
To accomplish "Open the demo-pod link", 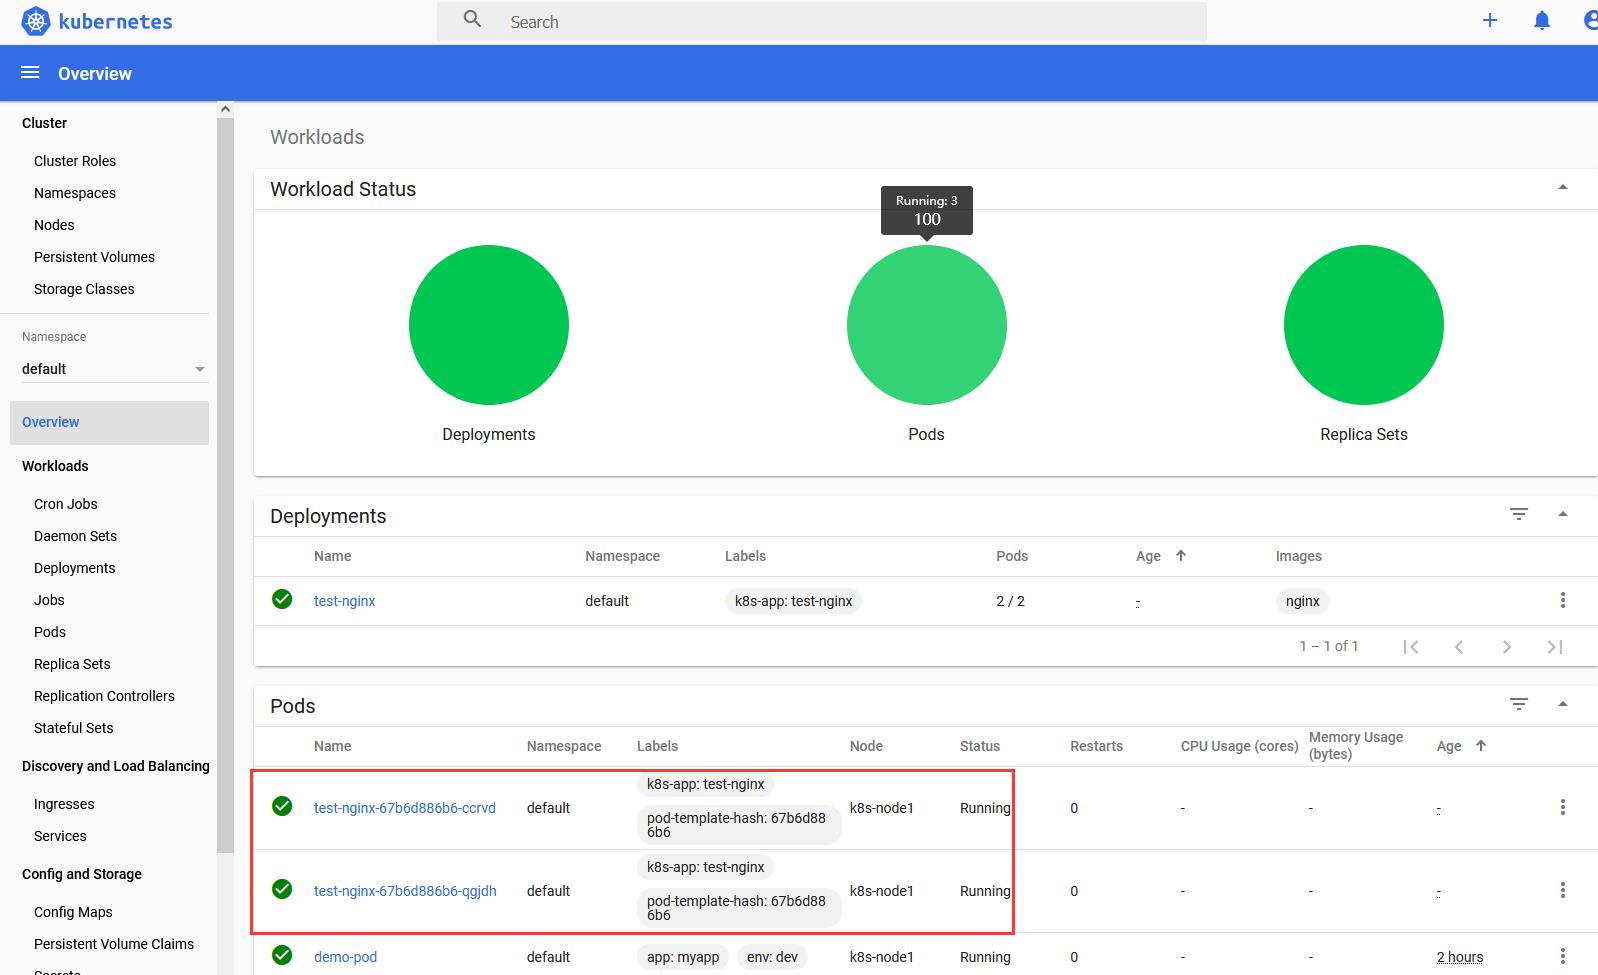I will (x=345, y=957).
